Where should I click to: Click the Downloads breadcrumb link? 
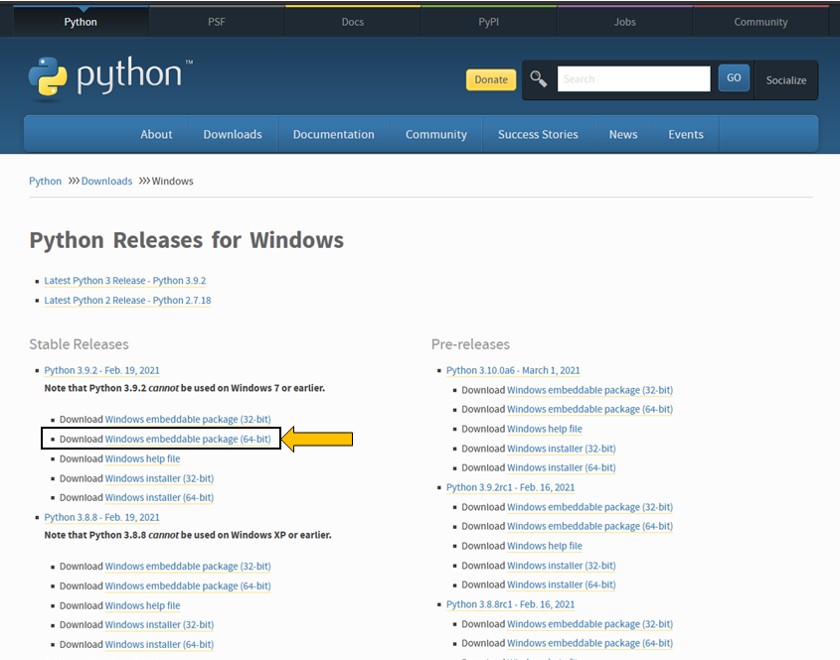[x=107, y=181]
